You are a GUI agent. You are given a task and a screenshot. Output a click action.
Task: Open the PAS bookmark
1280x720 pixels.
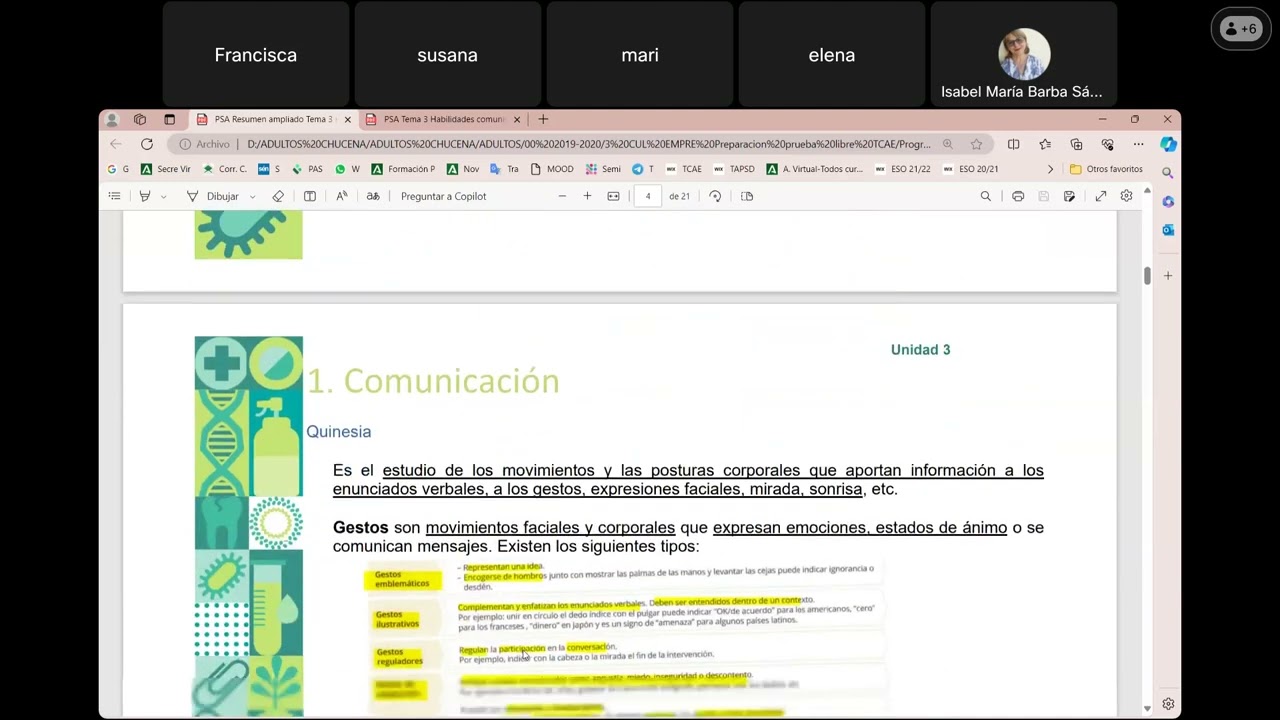click(307, 169)
